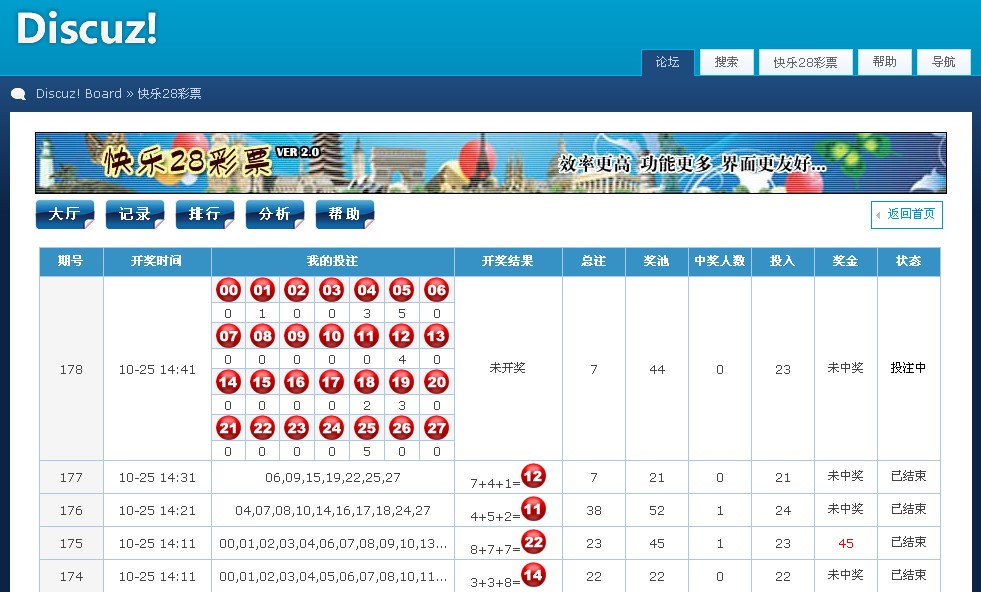
Task: Click red lottery ball 00
Action: 228,290
